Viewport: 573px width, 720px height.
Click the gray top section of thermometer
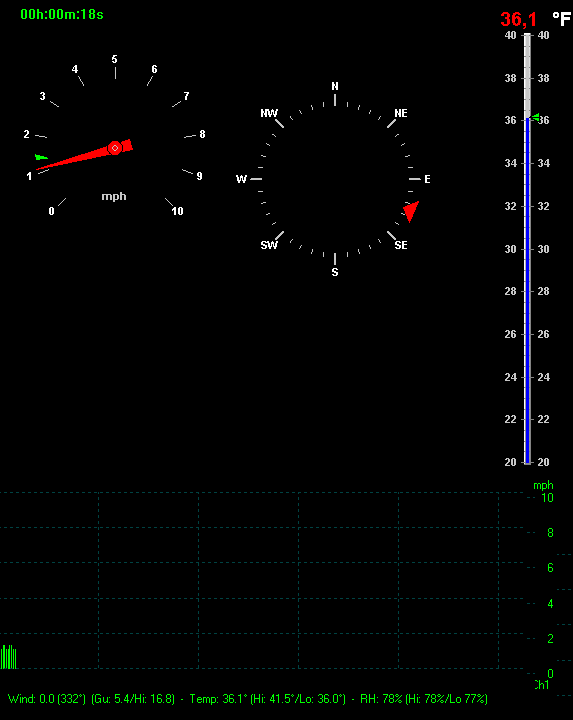tap(528, 75)
